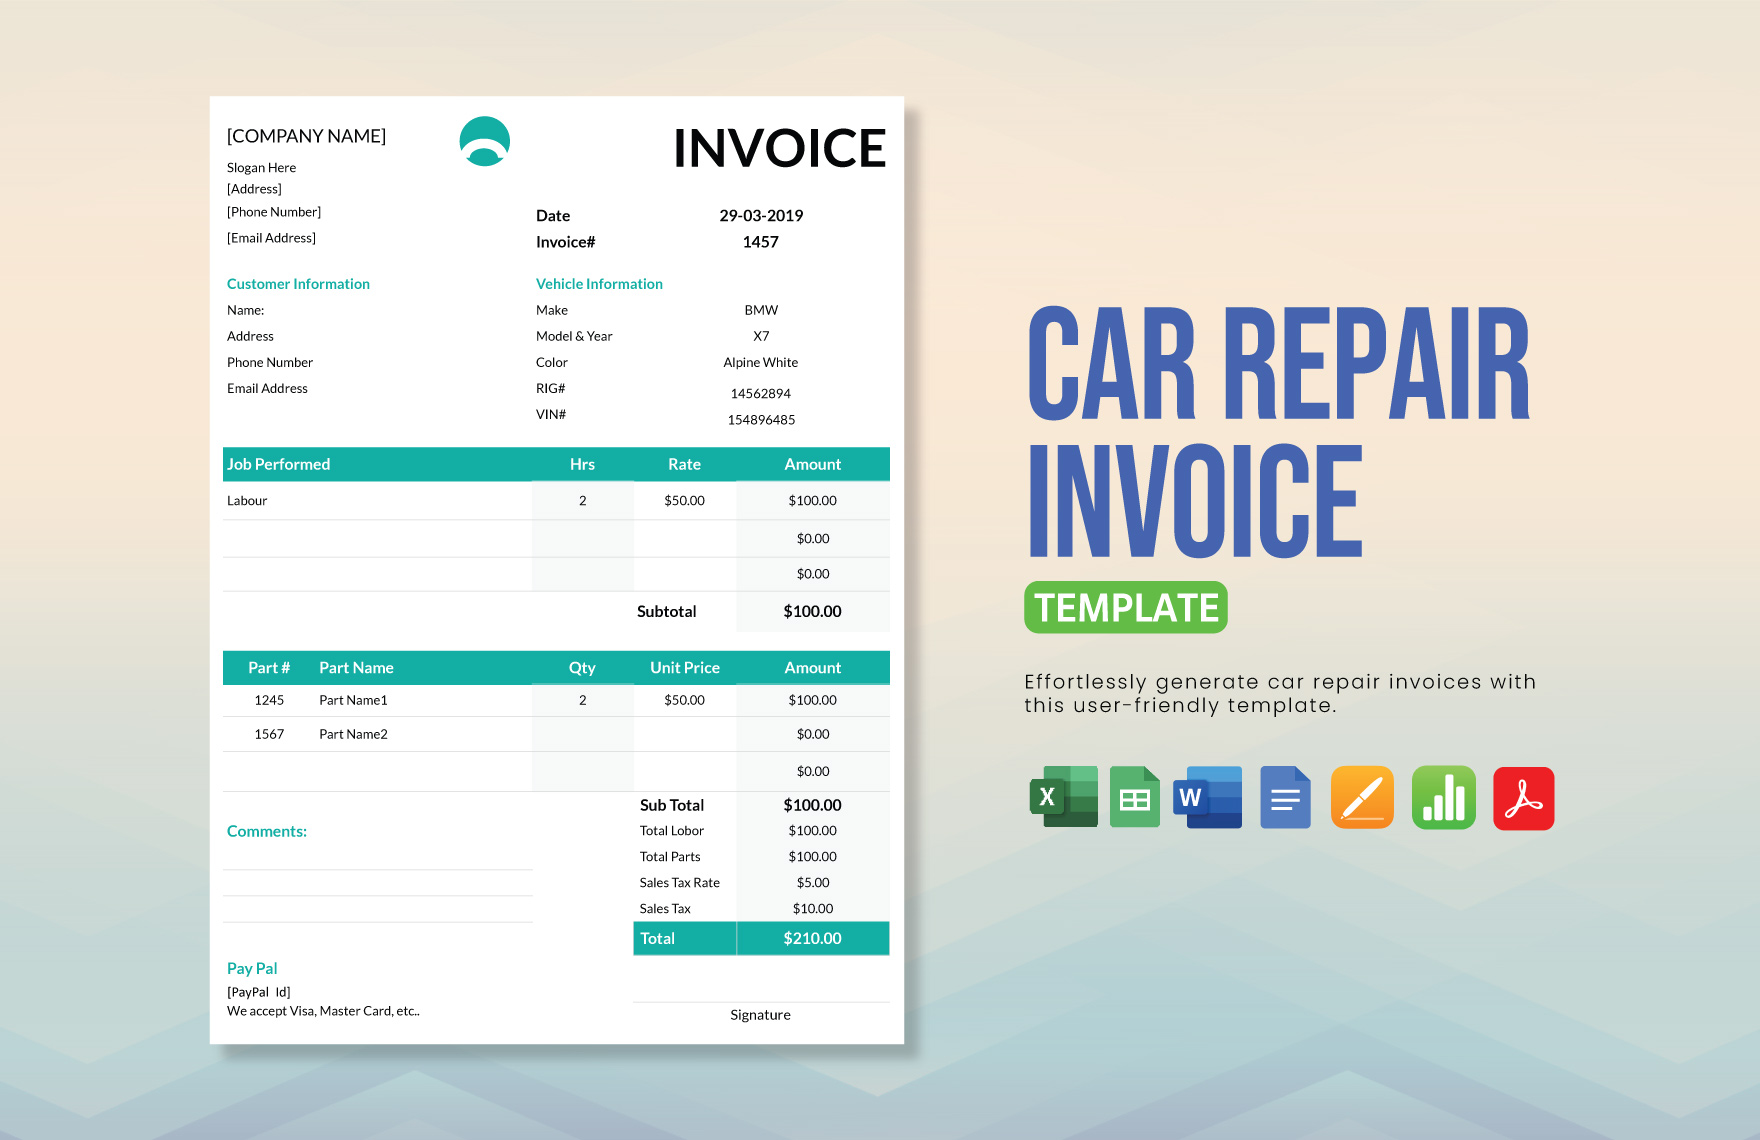Click the Adobe PDF format icon
Viewport: 1760px width, 1140px height.
coord(1524,798)
